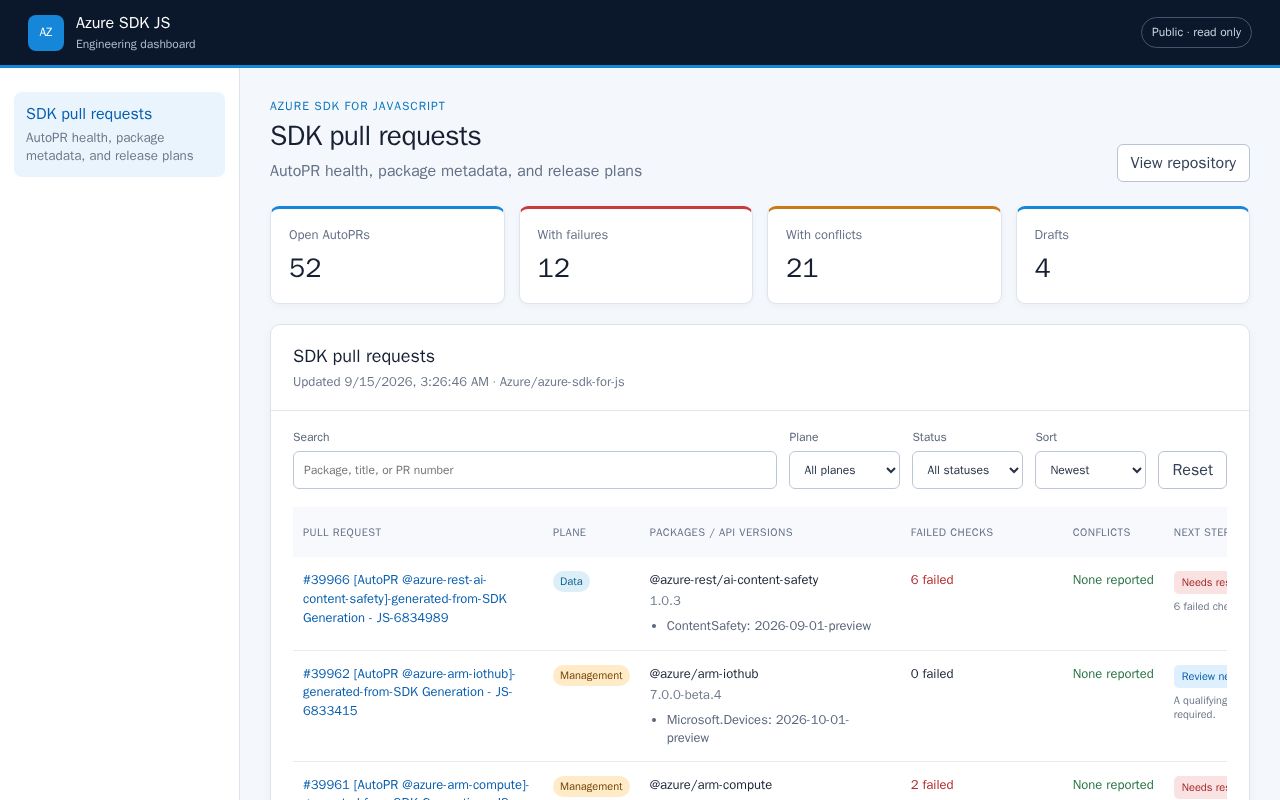1280x800 pixels.
Task: Open PR #39966 azure-rest ai-content-safety link
Action: click(x=405, y=598)
